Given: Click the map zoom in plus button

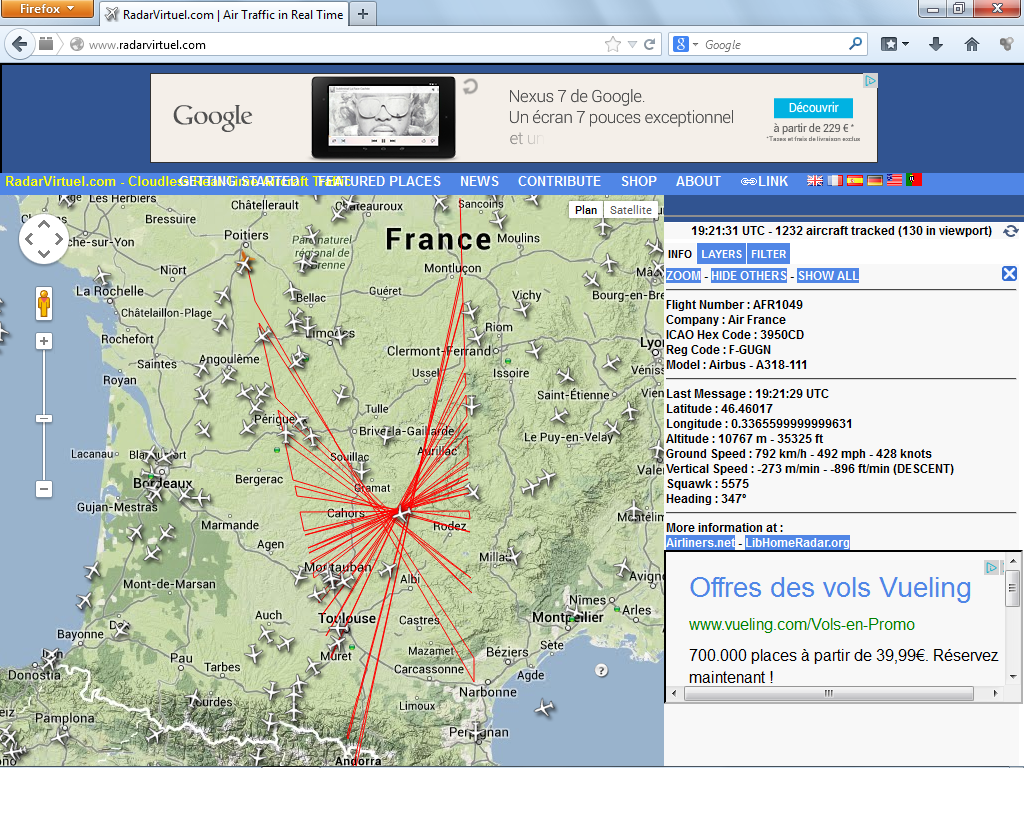Looking at the screenshot, I should [x=44, y=341].
